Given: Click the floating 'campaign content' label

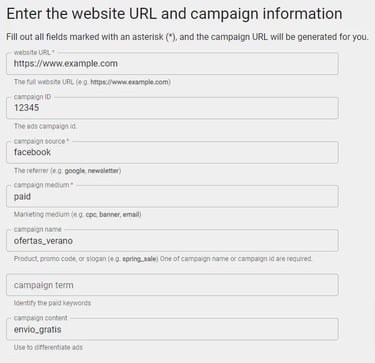Looking at the screenshot, I should tap(40, 318).
